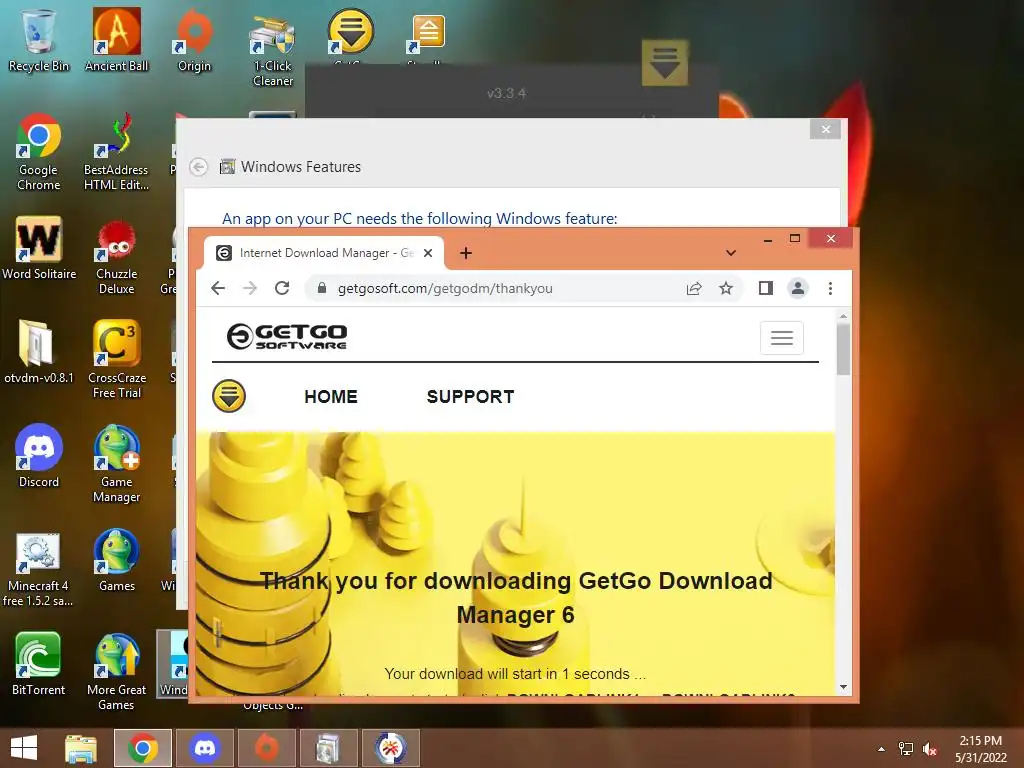Open the Recycle Bin desktop icon

pyautogui.click(x=39, y=40)
